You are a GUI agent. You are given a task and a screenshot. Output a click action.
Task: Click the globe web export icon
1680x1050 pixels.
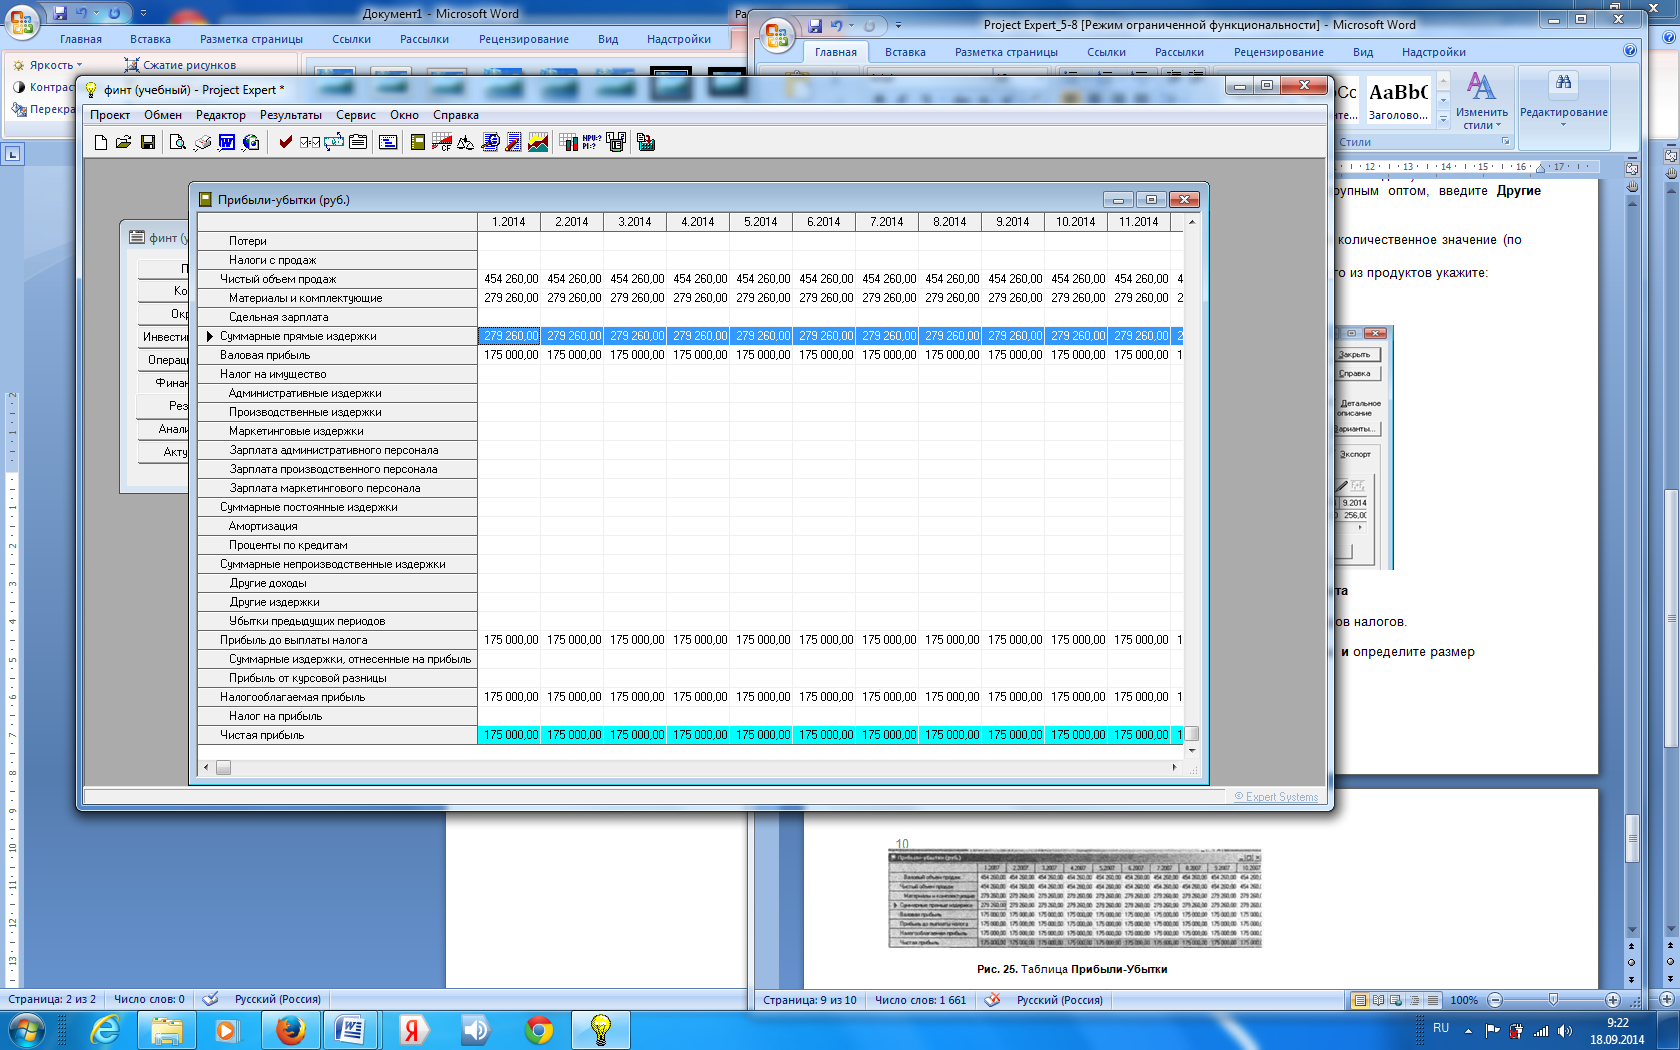(x=251, y=143)
